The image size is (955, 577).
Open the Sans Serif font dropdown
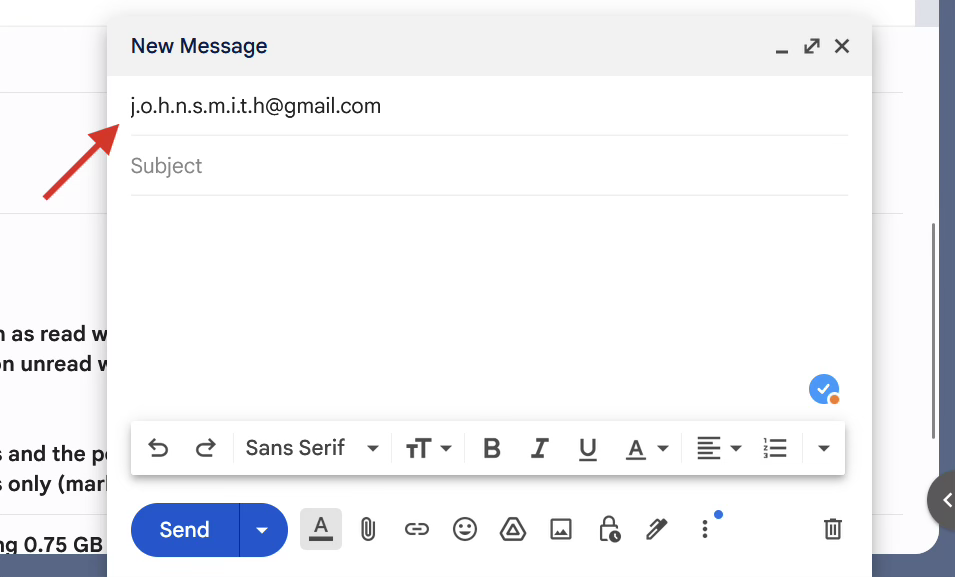(312, 448)
